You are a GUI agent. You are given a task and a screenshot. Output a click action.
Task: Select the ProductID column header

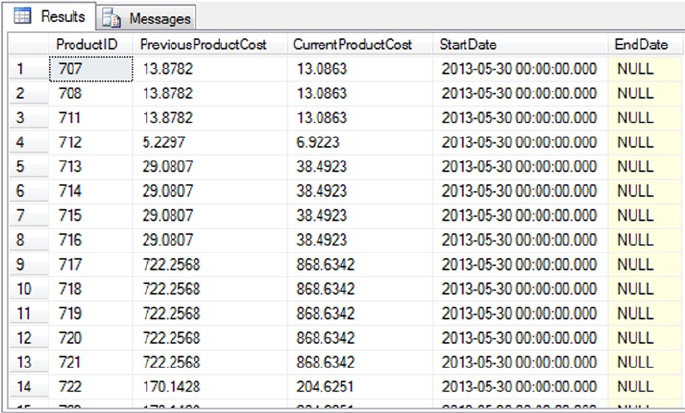pyautogui.click(x=87, y=46)
